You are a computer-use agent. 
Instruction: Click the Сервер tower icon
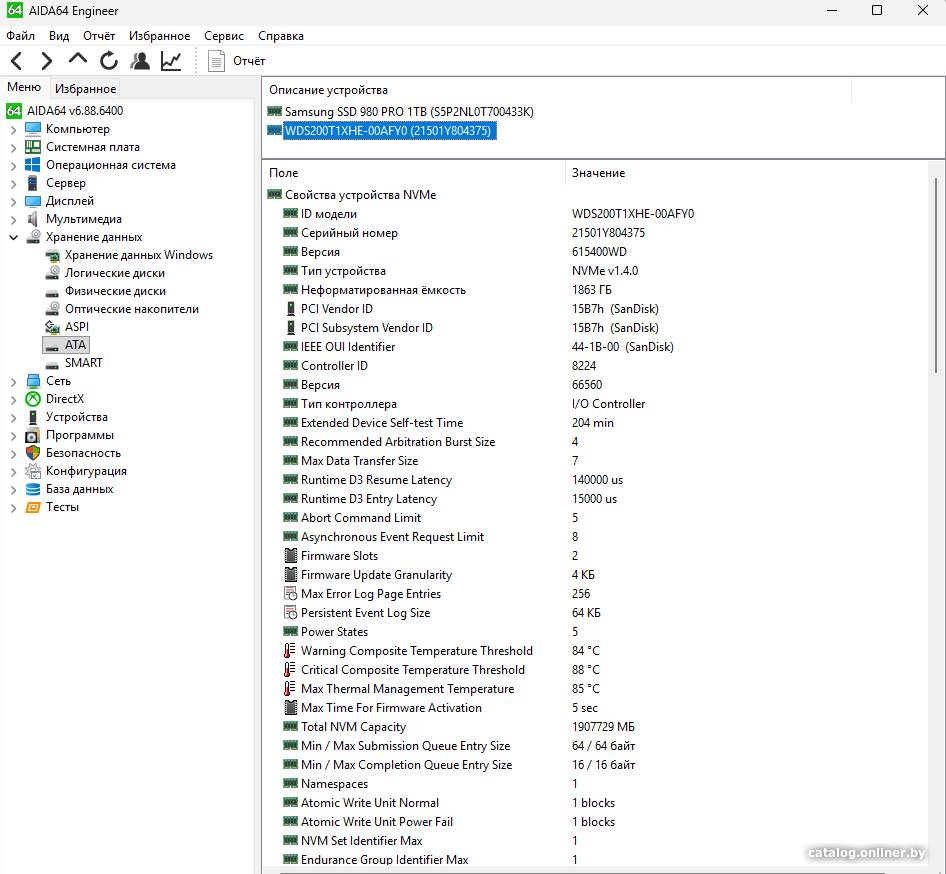(x=33, y=183)
